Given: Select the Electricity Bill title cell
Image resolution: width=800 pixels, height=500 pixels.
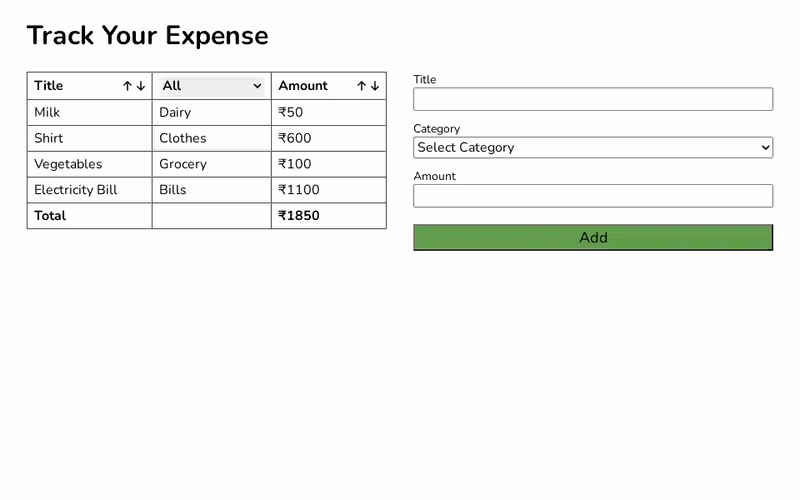Looking at the screenshot, I should 76,190.
